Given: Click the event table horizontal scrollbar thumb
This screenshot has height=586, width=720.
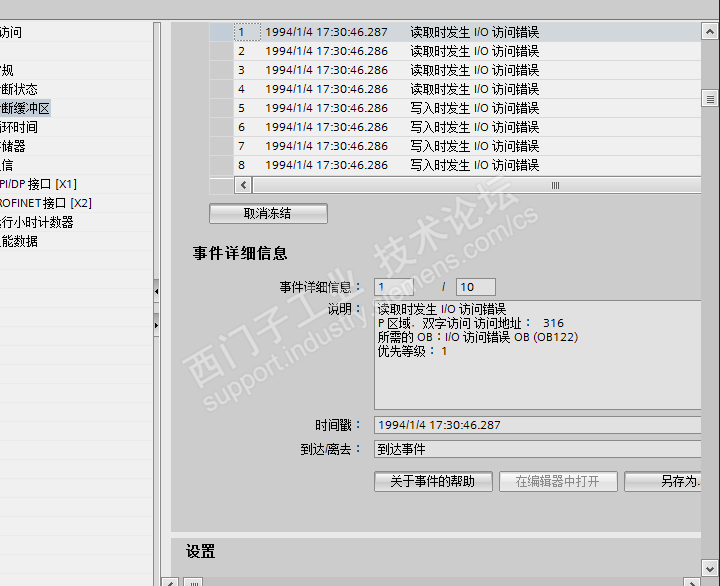Looking at the screenshot, I should coord(477,185).
